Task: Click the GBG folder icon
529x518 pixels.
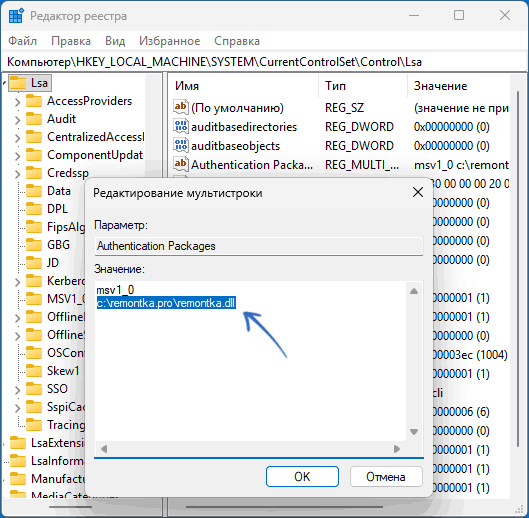Action: click(34, 245)
